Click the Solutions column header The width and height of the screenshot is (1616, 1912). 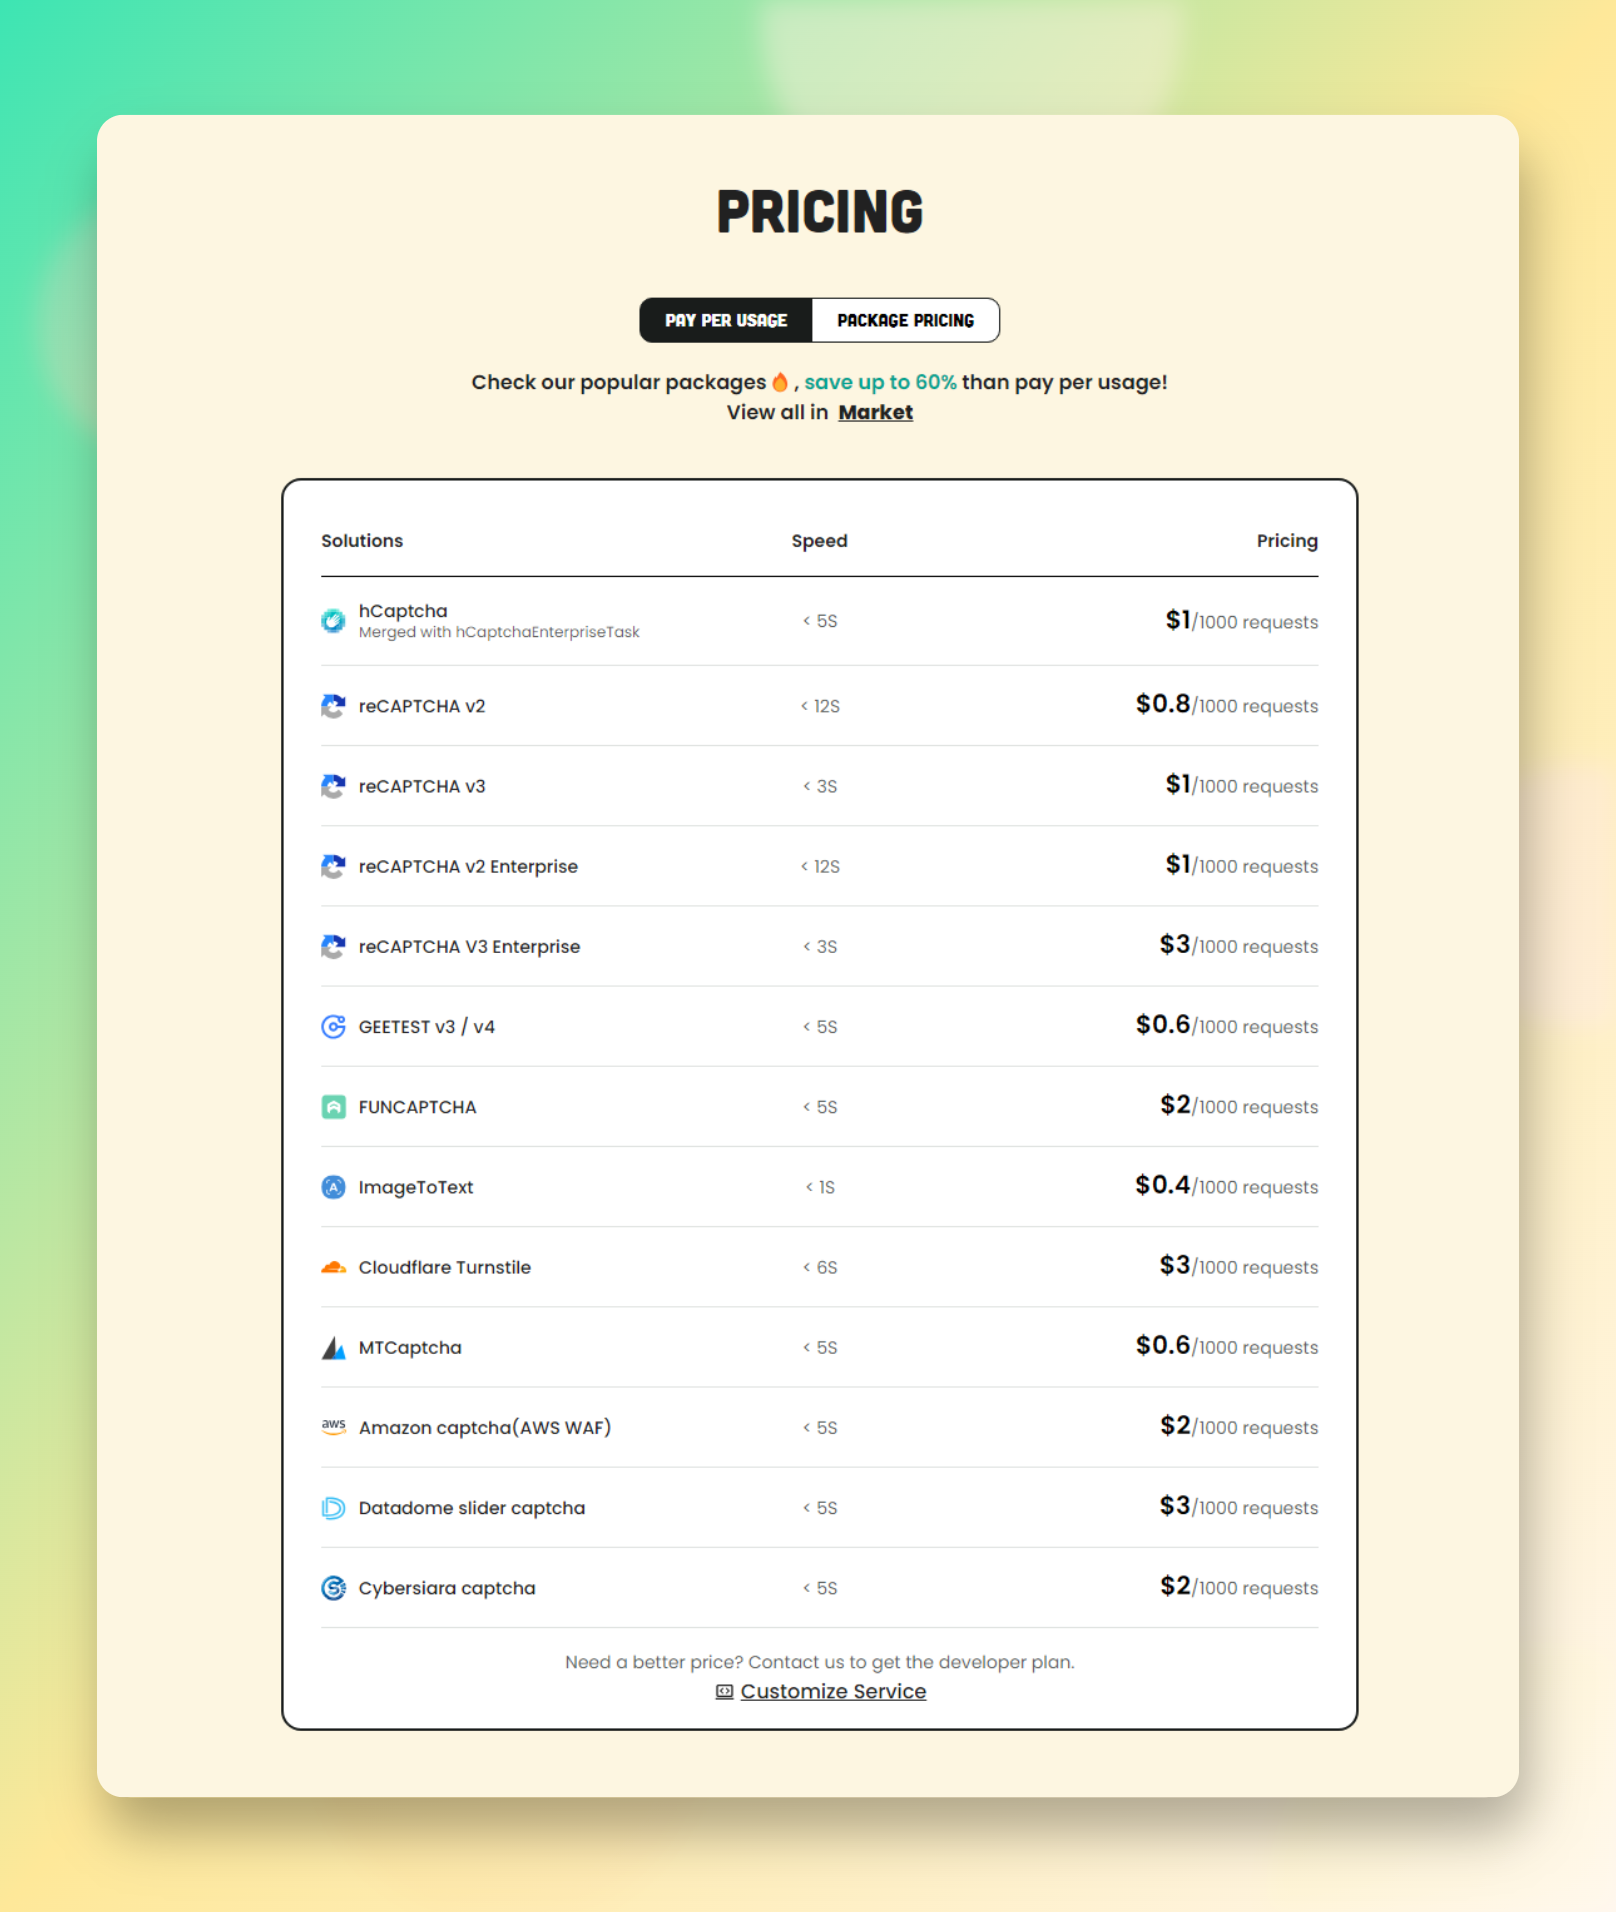tap(362, 540)
